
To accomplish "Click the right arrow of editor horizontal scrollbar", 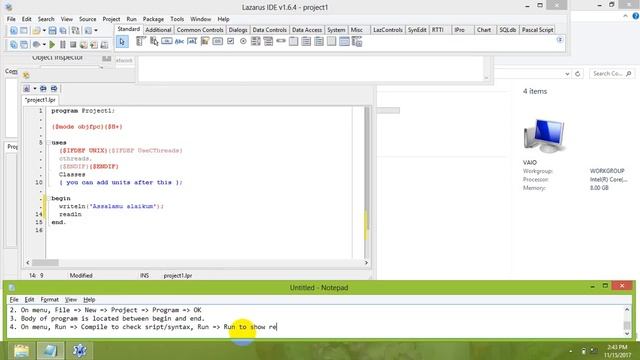I will [366, 263].
